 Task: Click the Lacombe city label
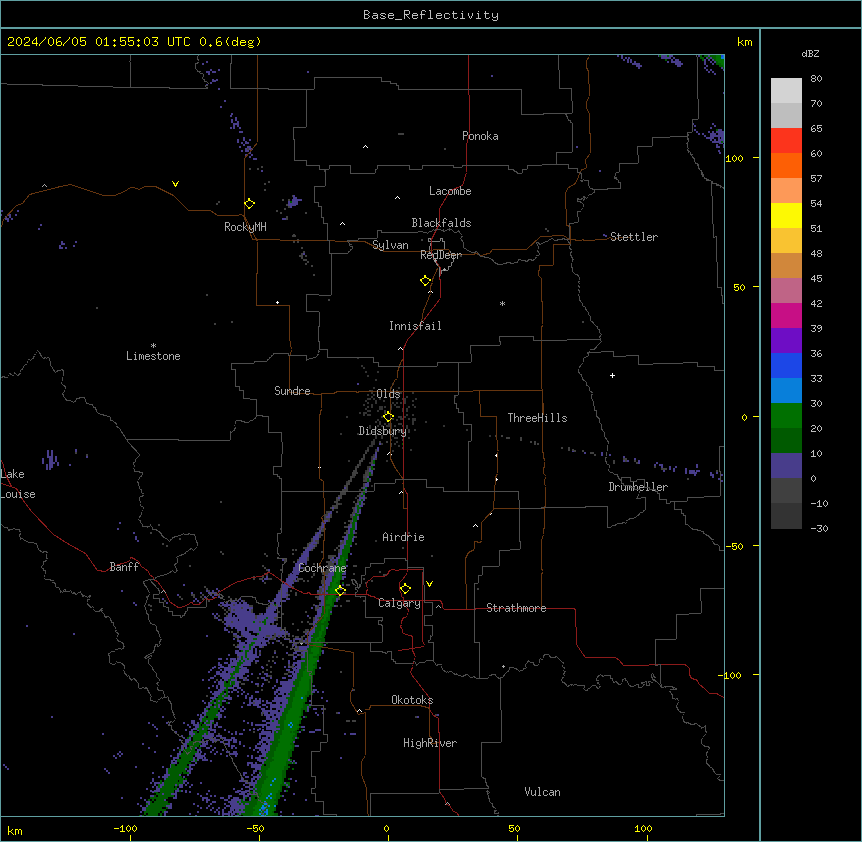(x=450, y=191)
